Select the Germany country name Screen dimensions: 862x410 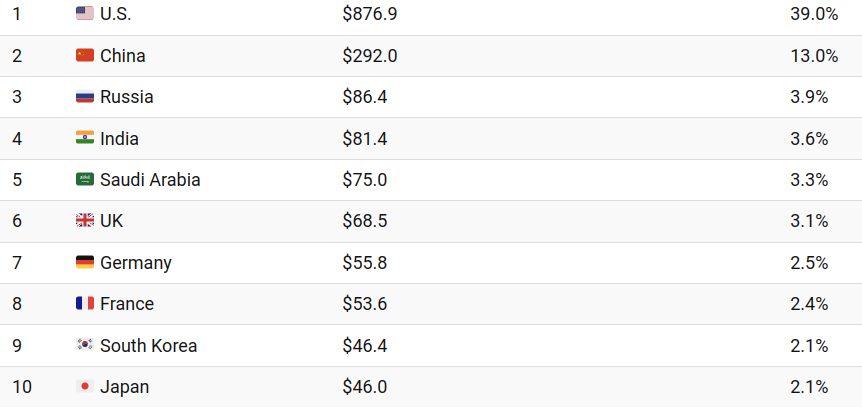136,263
